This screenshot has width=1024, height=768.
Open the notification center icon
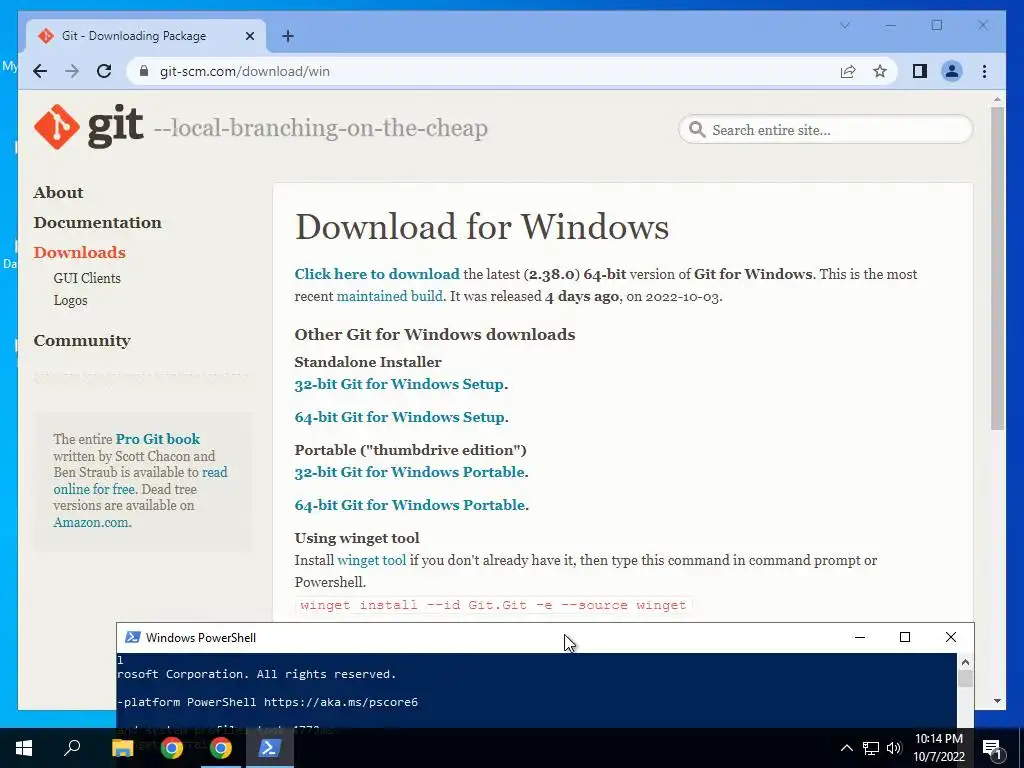992,749
